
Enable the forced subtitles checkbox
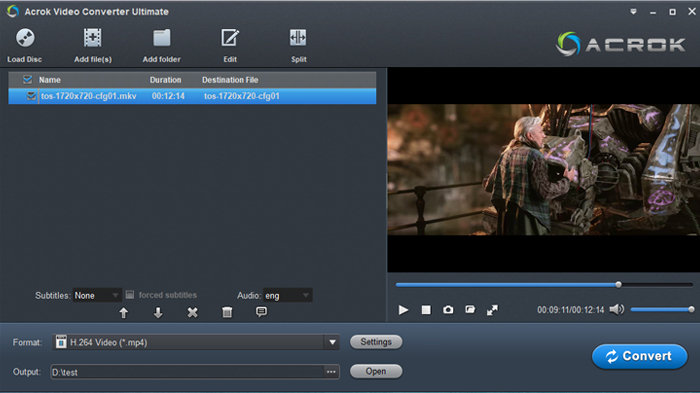(x=130, y=295)
